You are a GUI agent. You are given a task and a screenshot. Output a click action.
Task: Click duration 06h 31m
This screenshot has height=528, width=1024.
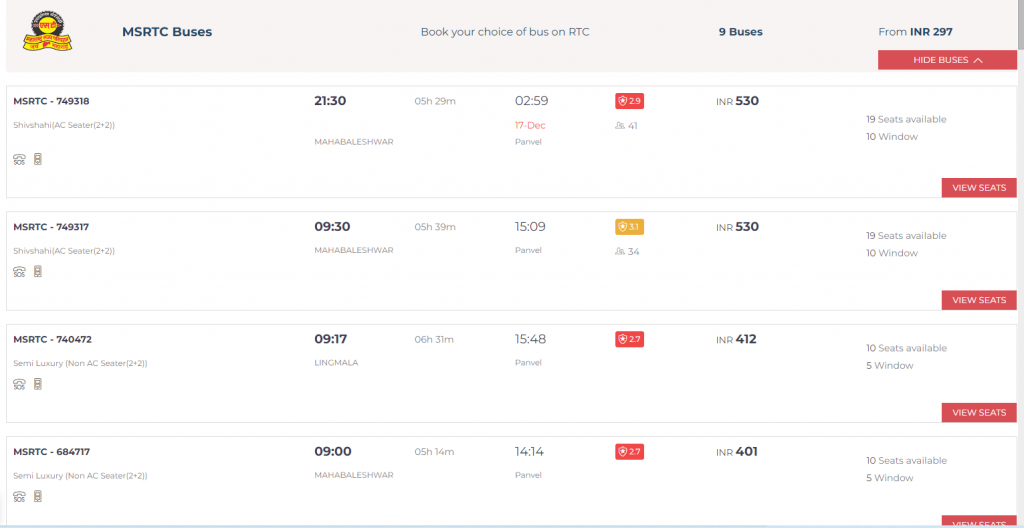pos(434,339)
